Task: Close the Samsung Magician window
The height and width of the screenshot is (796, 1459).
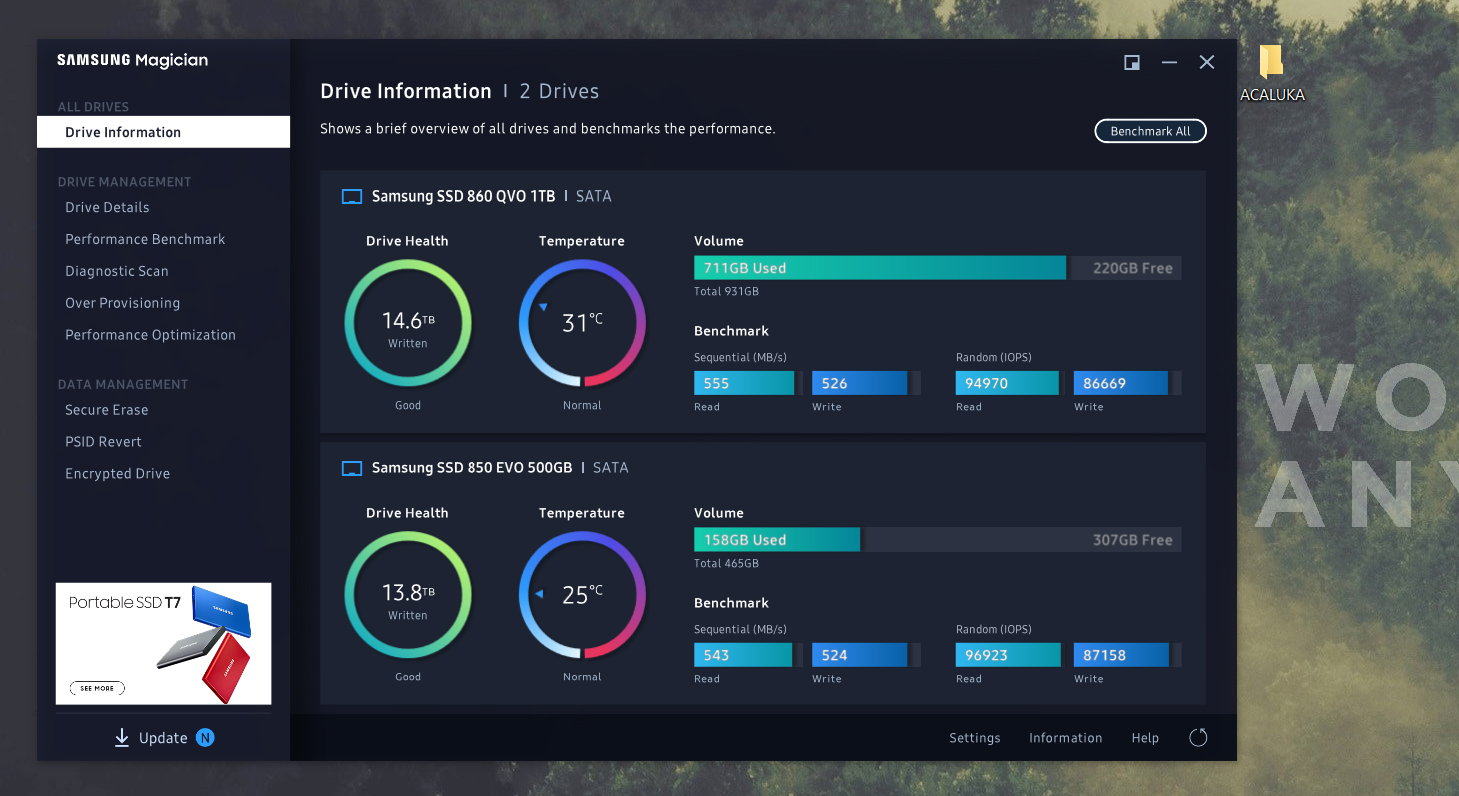Action: 1207,62
